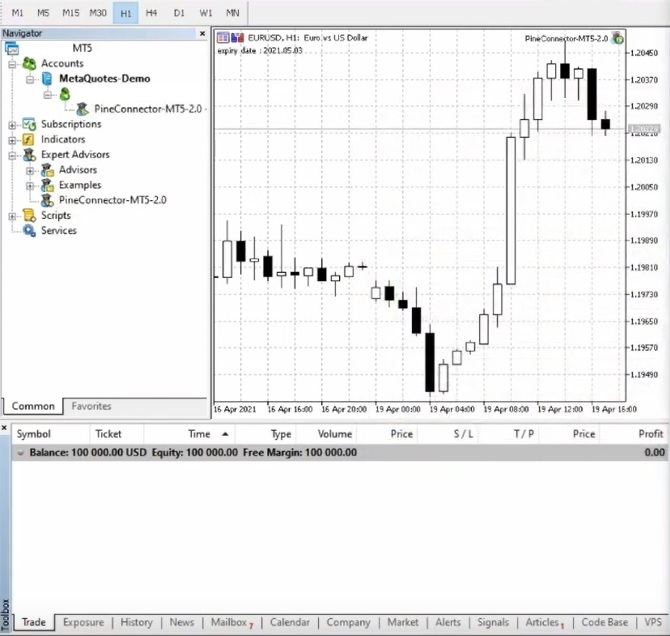
Task: Close the Toolbox panel
Action: click(x=5, y=428)
